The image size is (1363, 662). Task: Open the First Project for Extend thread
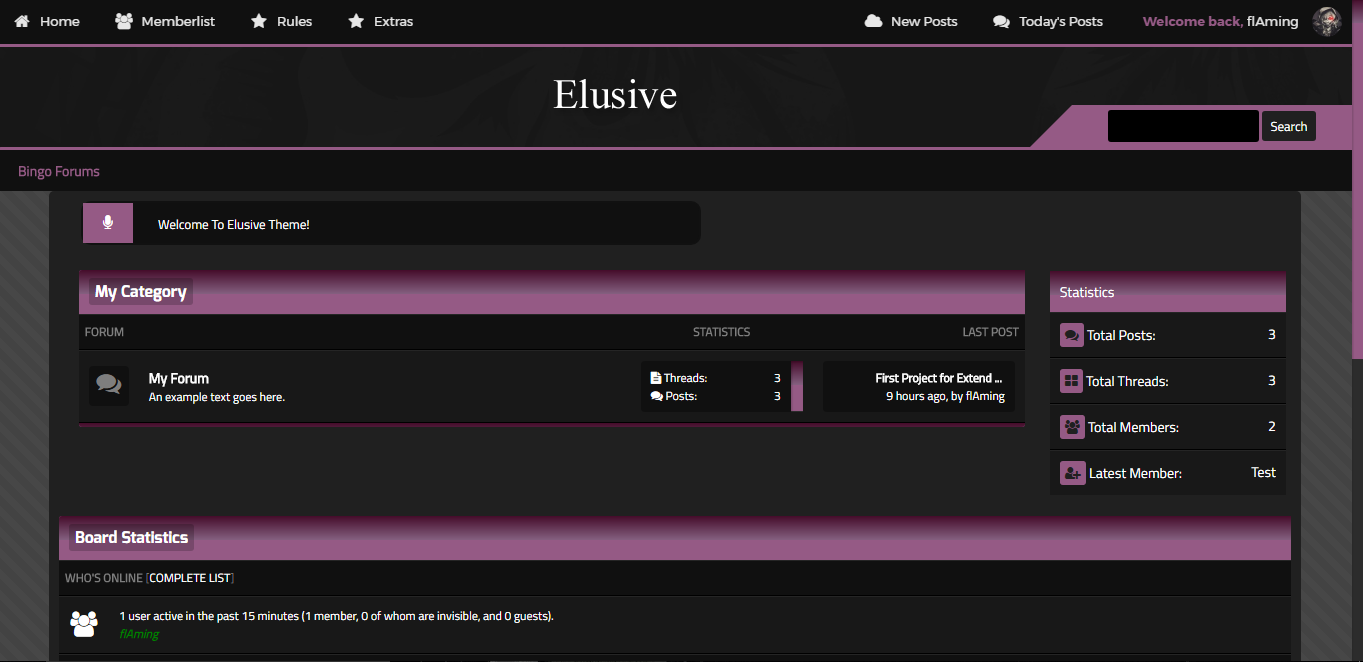pos(938,378)
